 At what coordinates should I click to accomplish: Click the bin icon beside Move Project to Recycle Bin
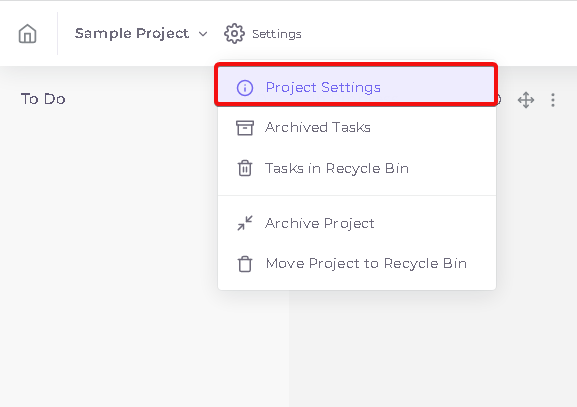(x=245, y=264)
